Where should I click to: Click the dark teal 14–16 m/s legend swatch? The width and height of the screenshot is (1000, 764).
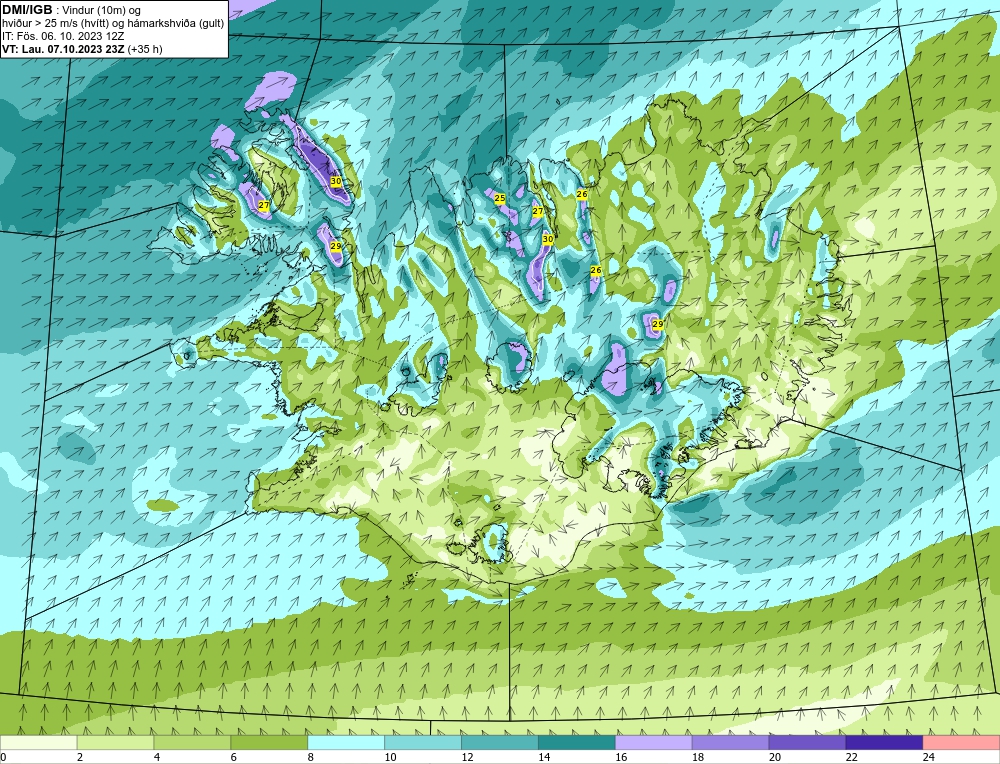577,742
